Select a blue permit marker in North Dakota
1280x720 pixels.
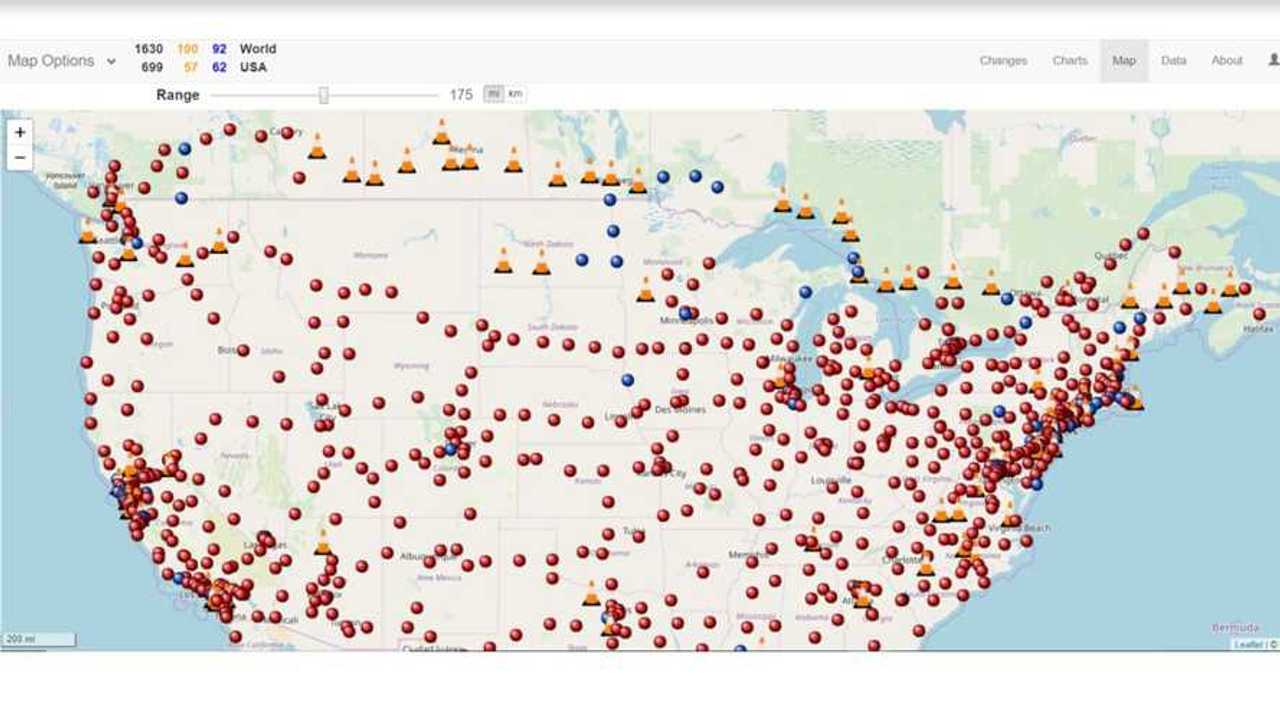tap(581, 258)
